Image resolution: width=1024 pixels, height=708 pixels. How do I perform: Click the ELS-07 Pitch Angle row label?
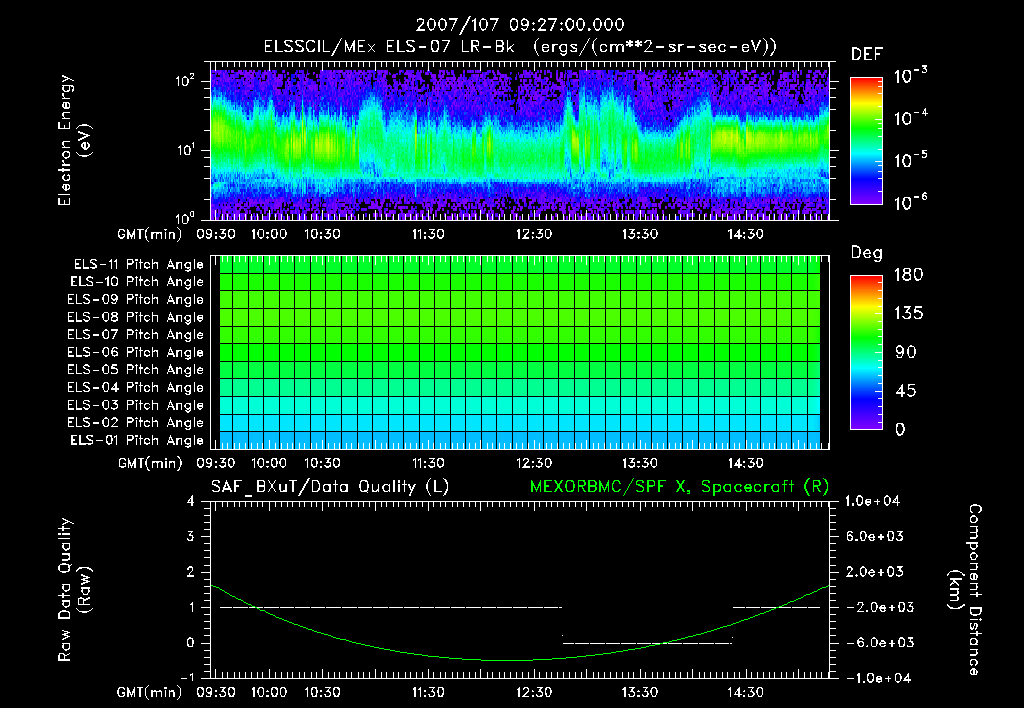136,334
